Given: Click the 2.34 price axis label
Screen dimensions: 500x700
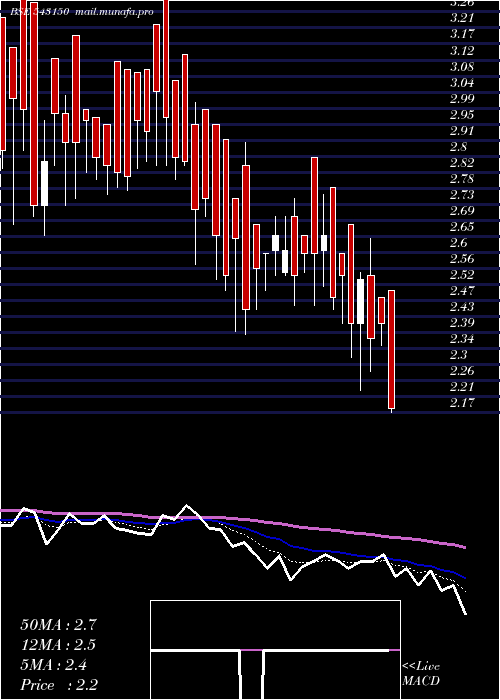Looking at the screenshot, I should (462, 339).
